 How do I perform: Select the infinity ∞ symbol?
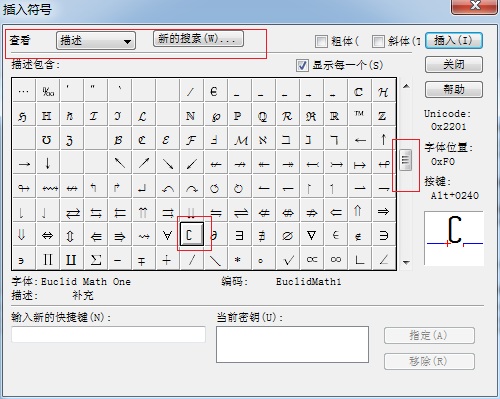pyautogui.click(x=335, y=259)
